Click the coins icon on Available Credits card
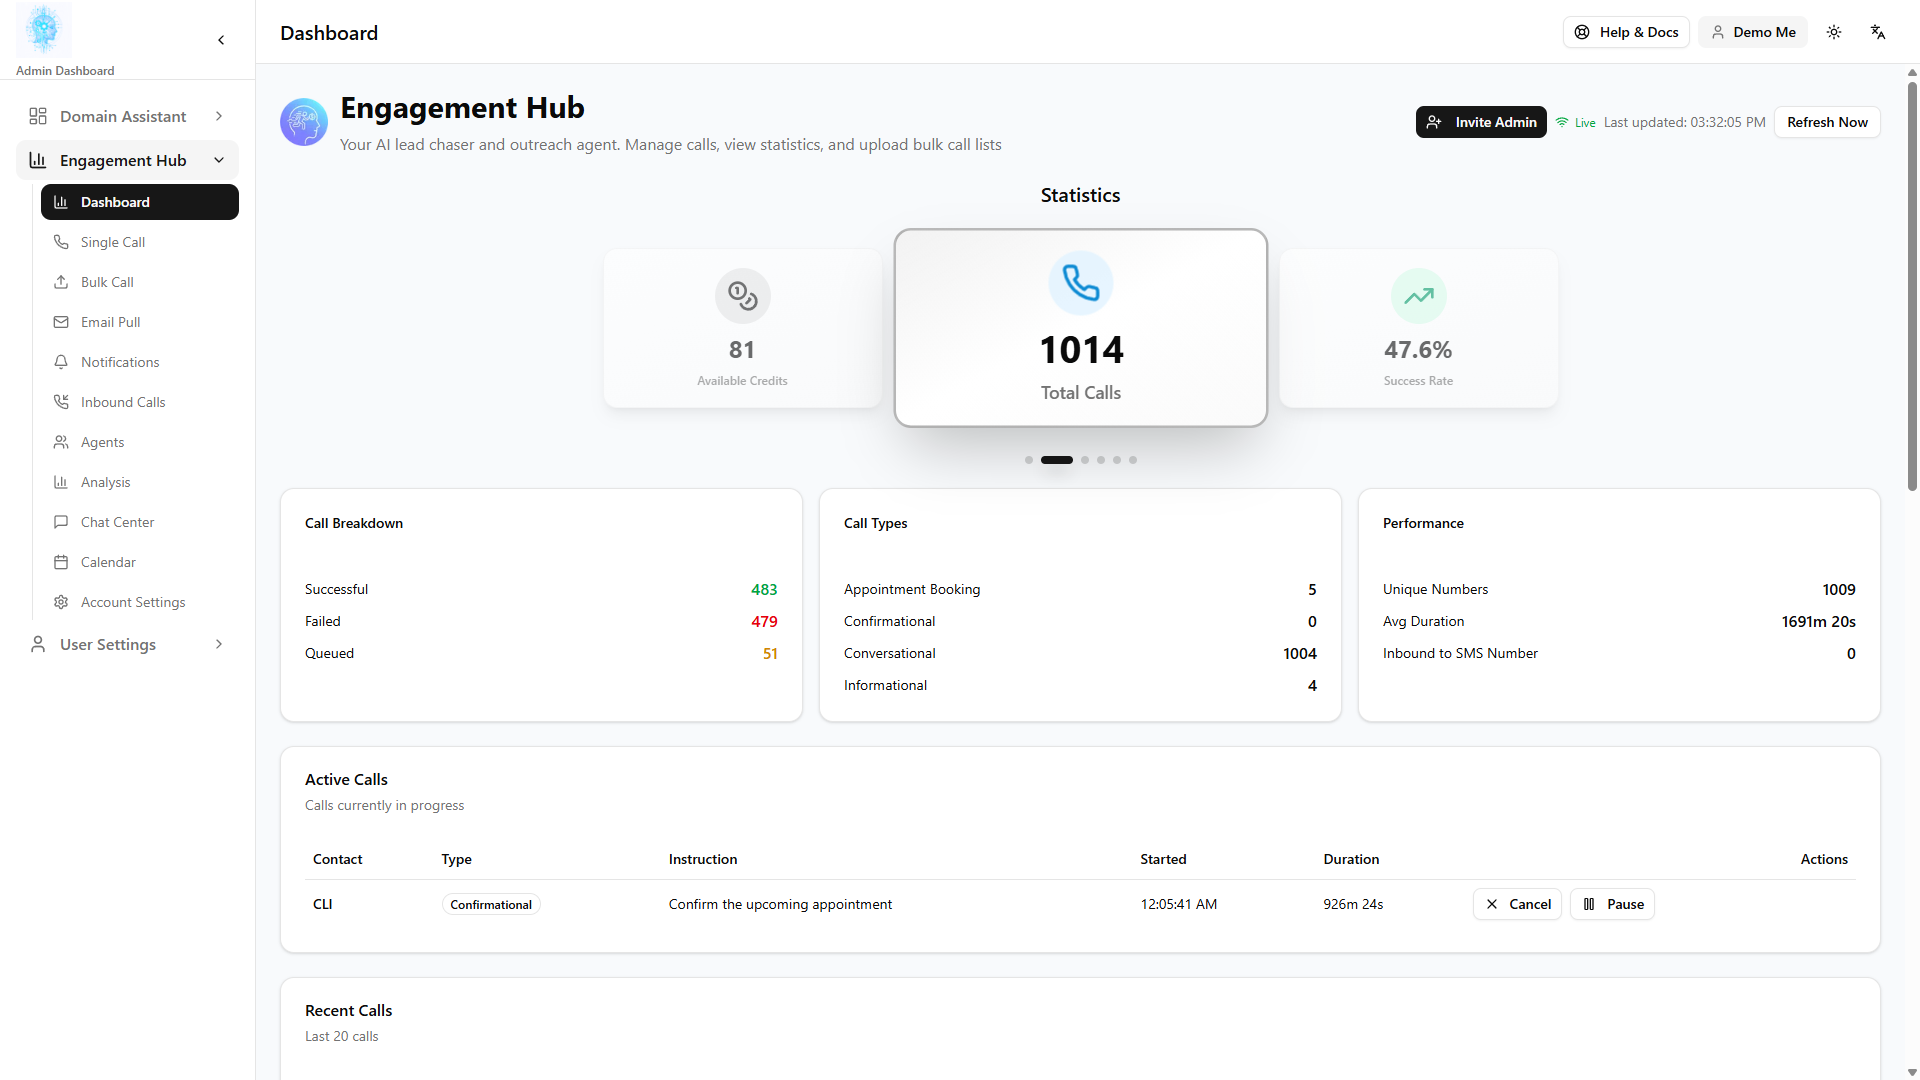The image size is (1920, 1080). coord(742,296)
